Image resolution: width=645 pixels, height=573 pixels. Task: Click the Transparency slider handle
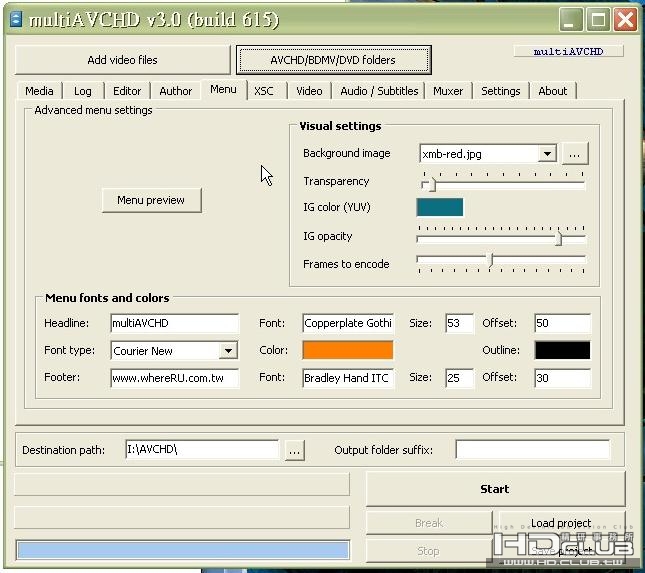428,184
